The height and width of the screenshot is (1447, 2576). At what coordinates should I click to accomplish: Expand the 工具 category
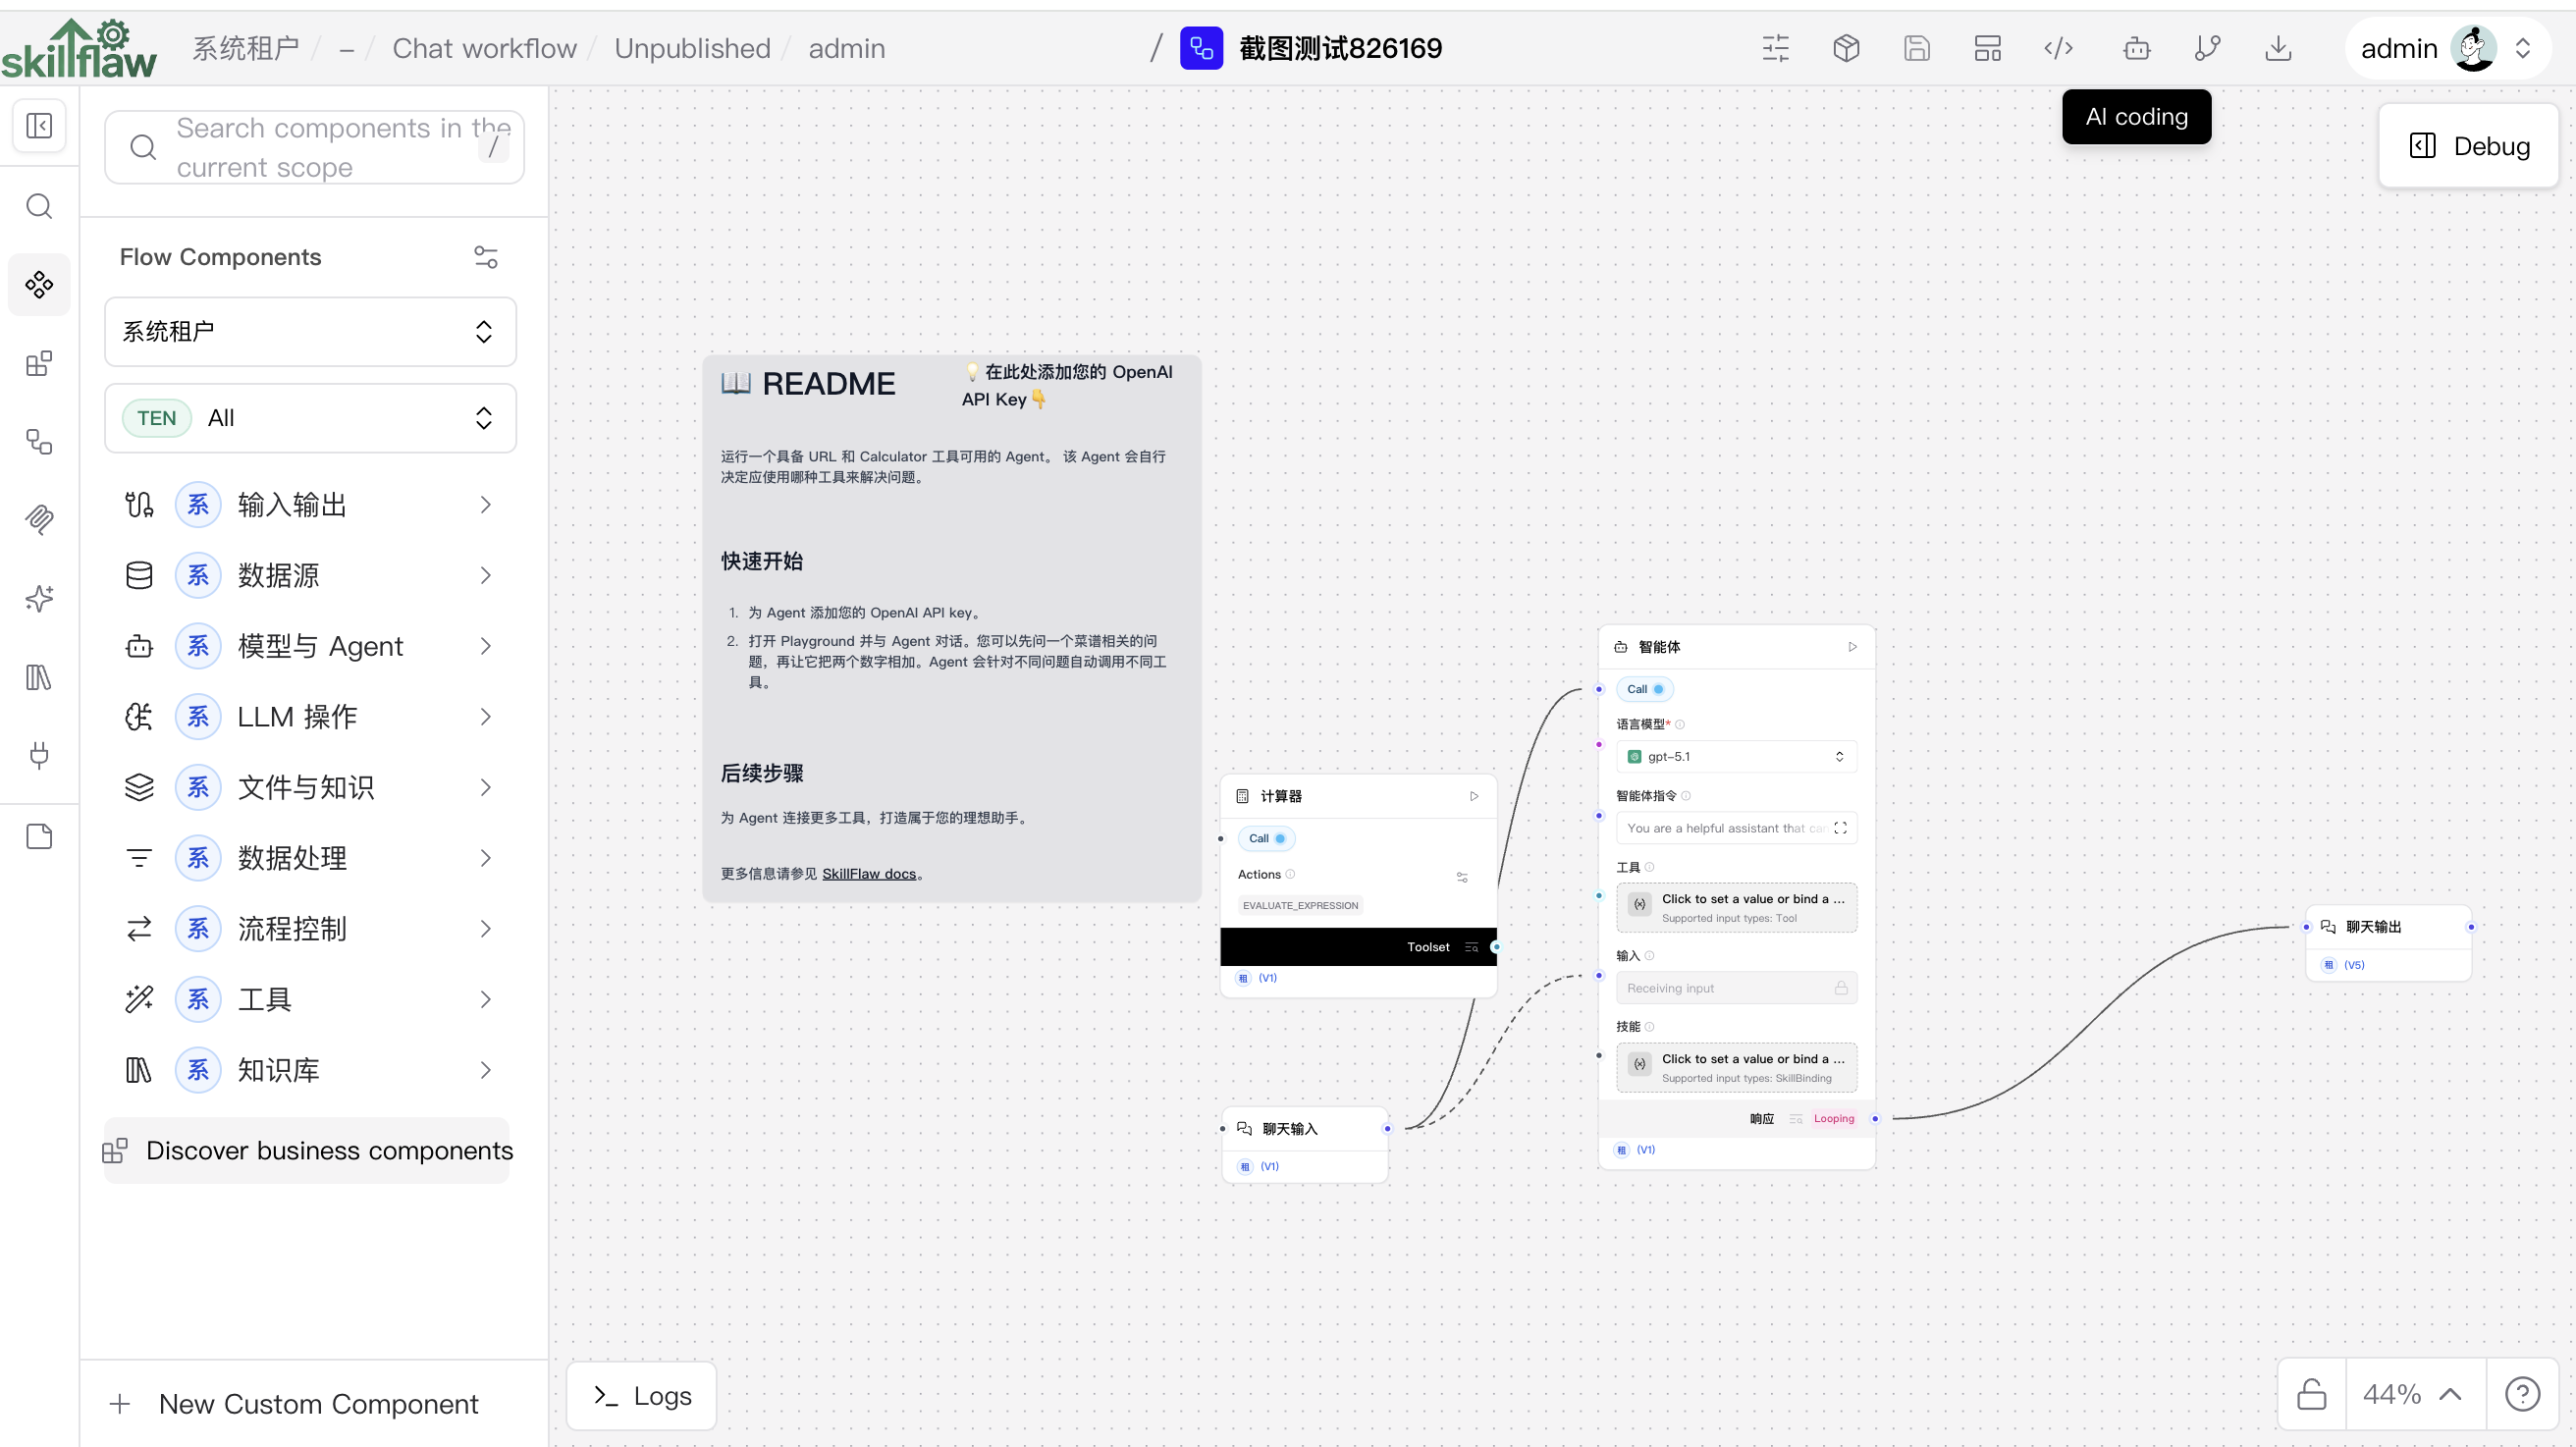310,999
